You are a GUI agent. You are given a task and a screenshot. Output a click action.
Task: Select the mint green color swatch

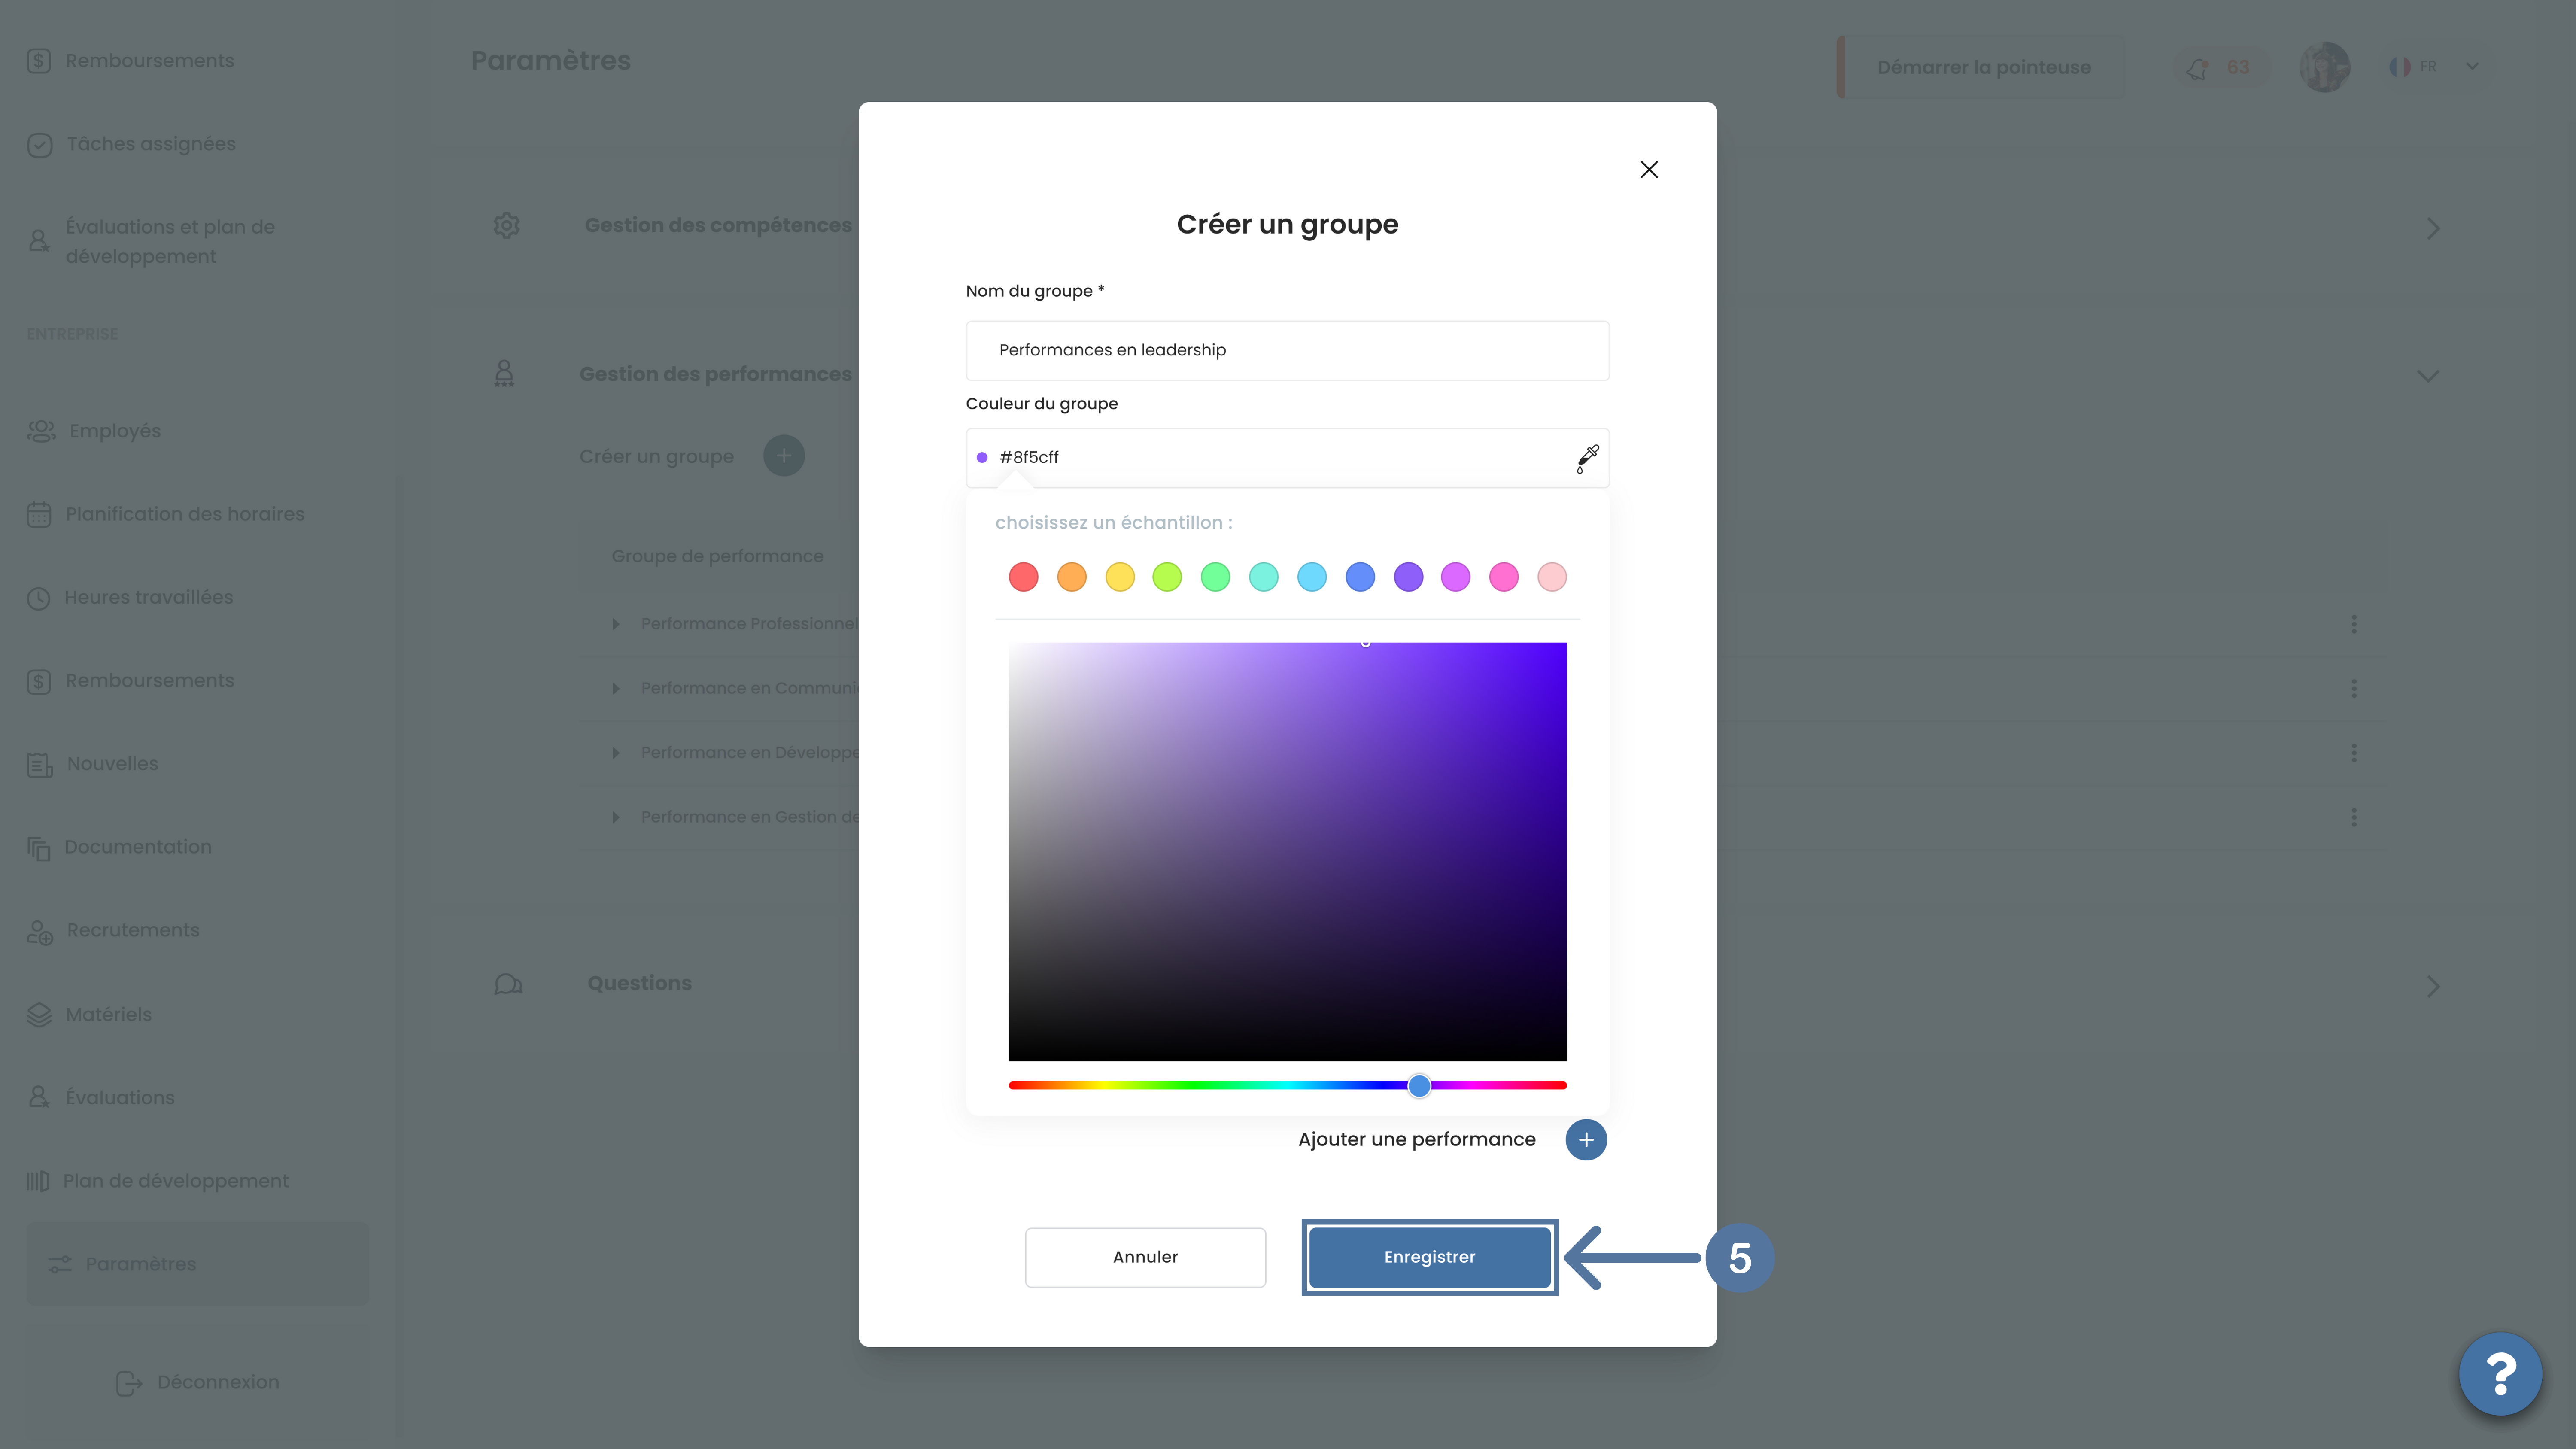(x=1215, y=577)
